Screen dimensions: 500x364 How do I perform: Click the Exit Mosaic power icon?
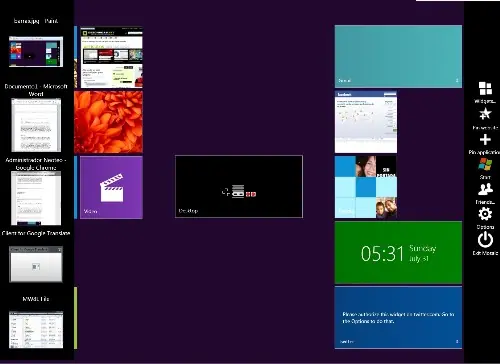(485, 240)
